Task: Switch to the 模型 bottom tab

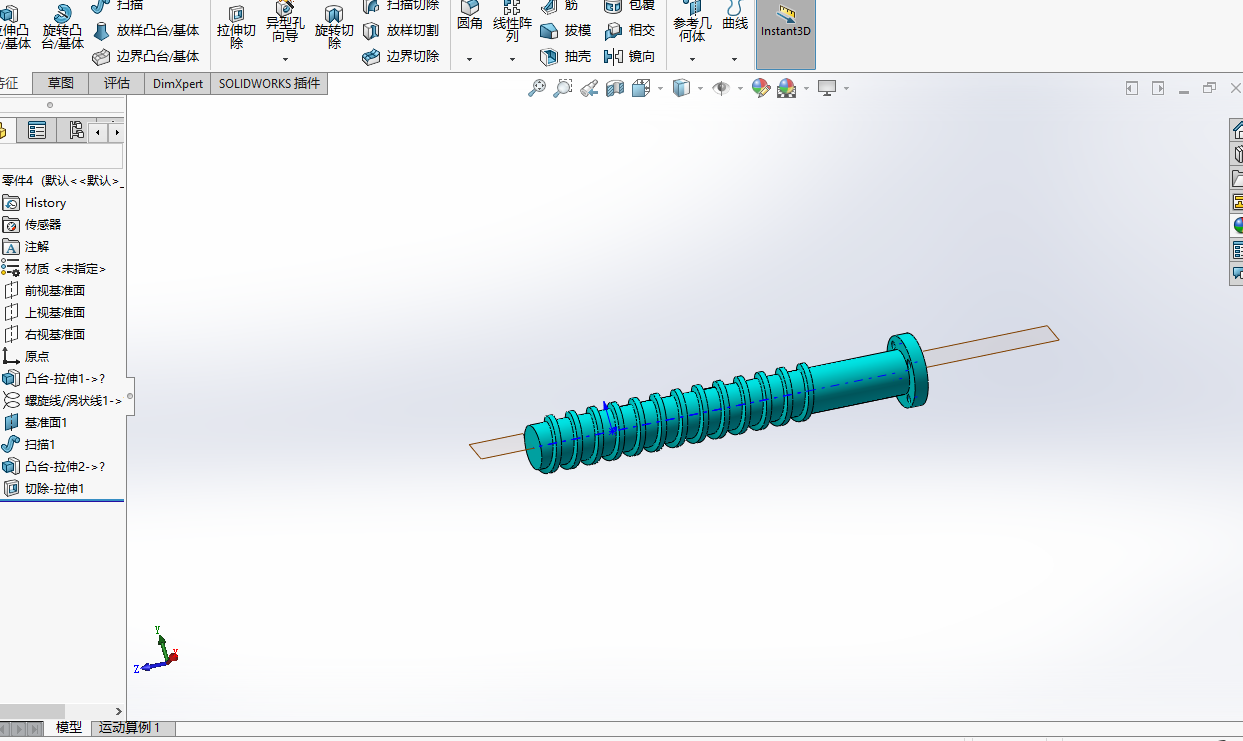Action: click(x=69, y=728)
